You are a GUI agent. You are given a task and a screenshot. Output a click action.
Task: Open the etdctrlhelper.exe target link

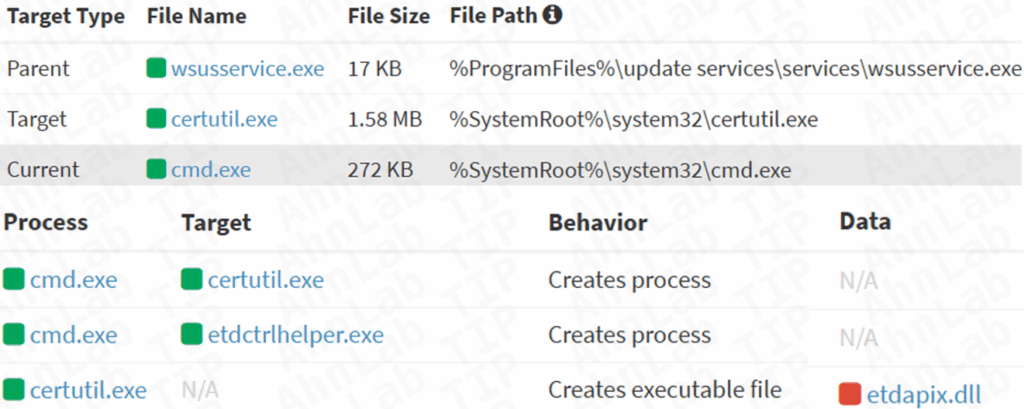pos(295,335)
